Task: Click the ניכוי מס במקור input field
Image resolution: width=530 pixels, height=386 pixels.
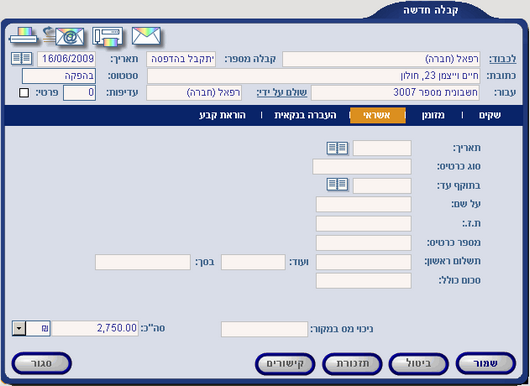Action: 265,329
